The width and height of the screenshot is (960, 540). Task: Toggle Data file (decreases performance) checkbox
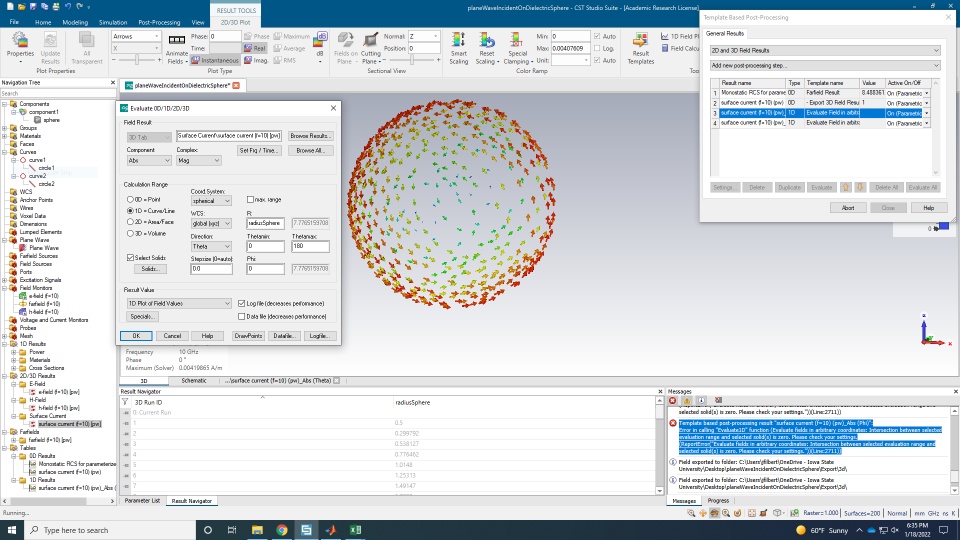pos(241,317)
